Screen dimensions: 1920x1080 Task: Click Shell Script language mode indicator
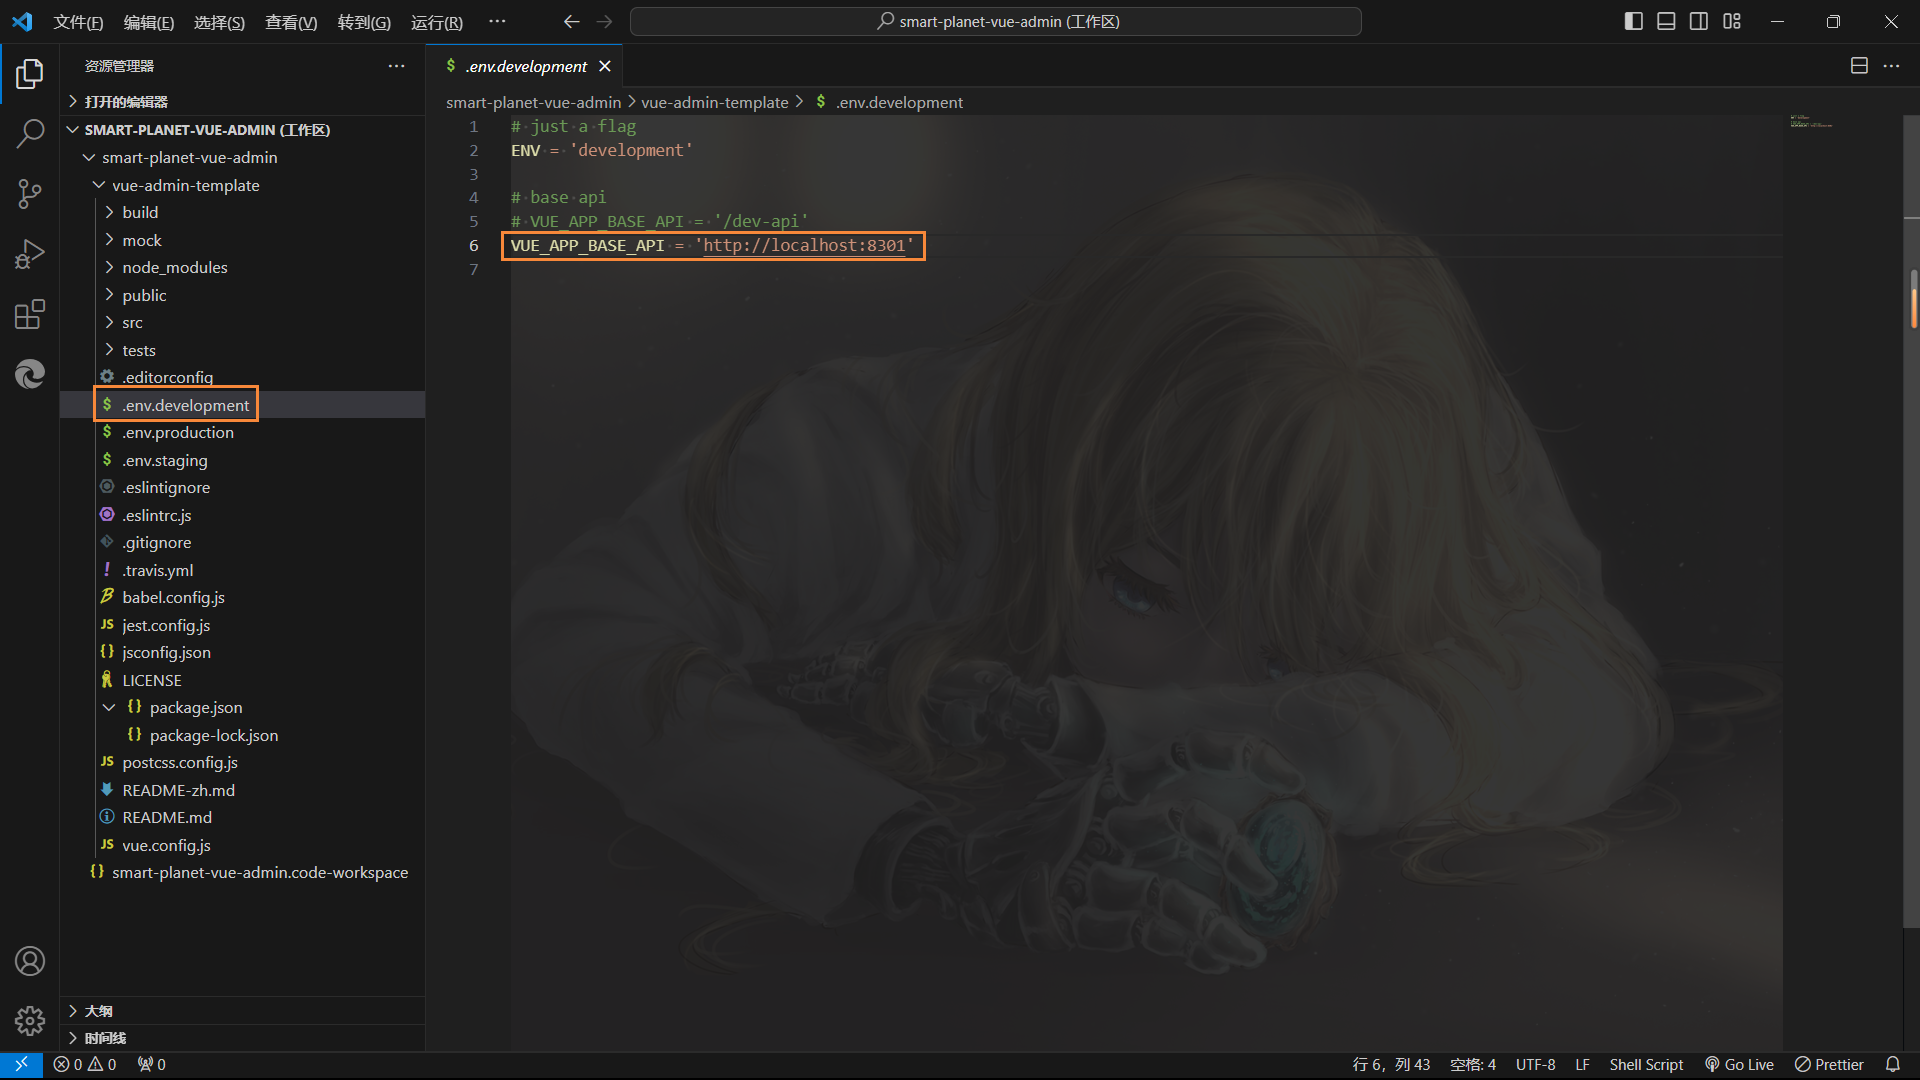coord(1646,1065)
